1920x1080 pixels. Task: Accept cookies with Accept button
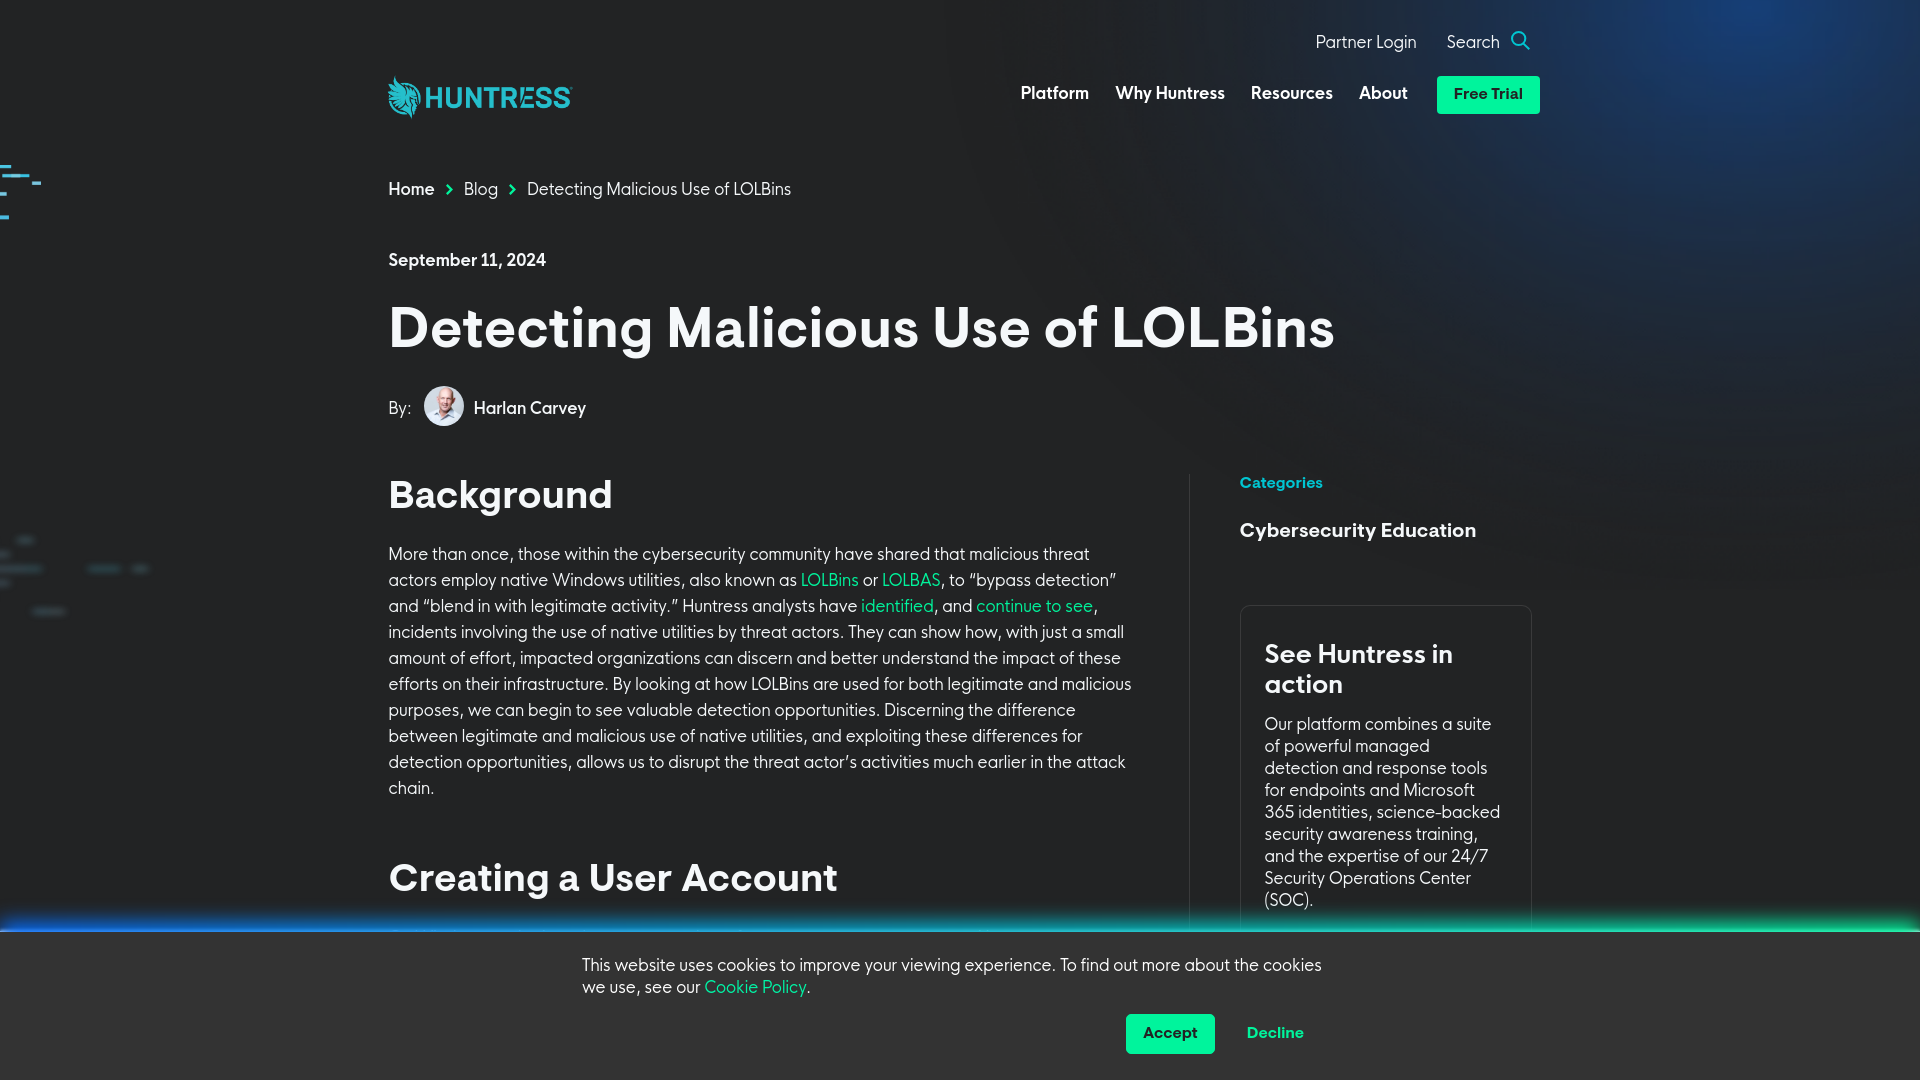1170,1033
